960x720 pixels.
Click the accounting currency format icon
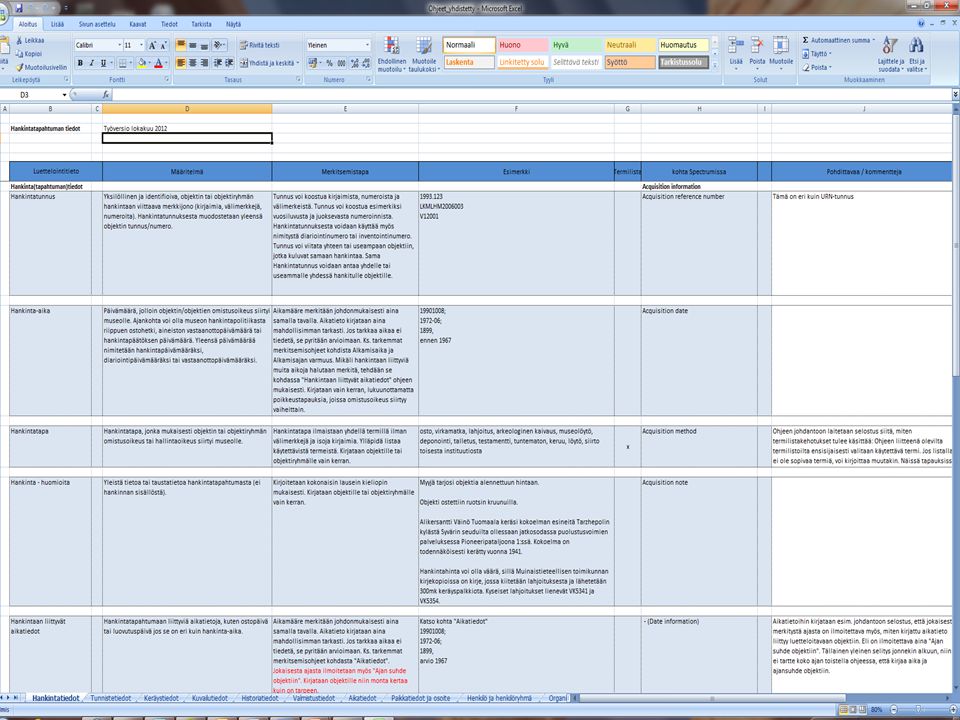(312, 63)
